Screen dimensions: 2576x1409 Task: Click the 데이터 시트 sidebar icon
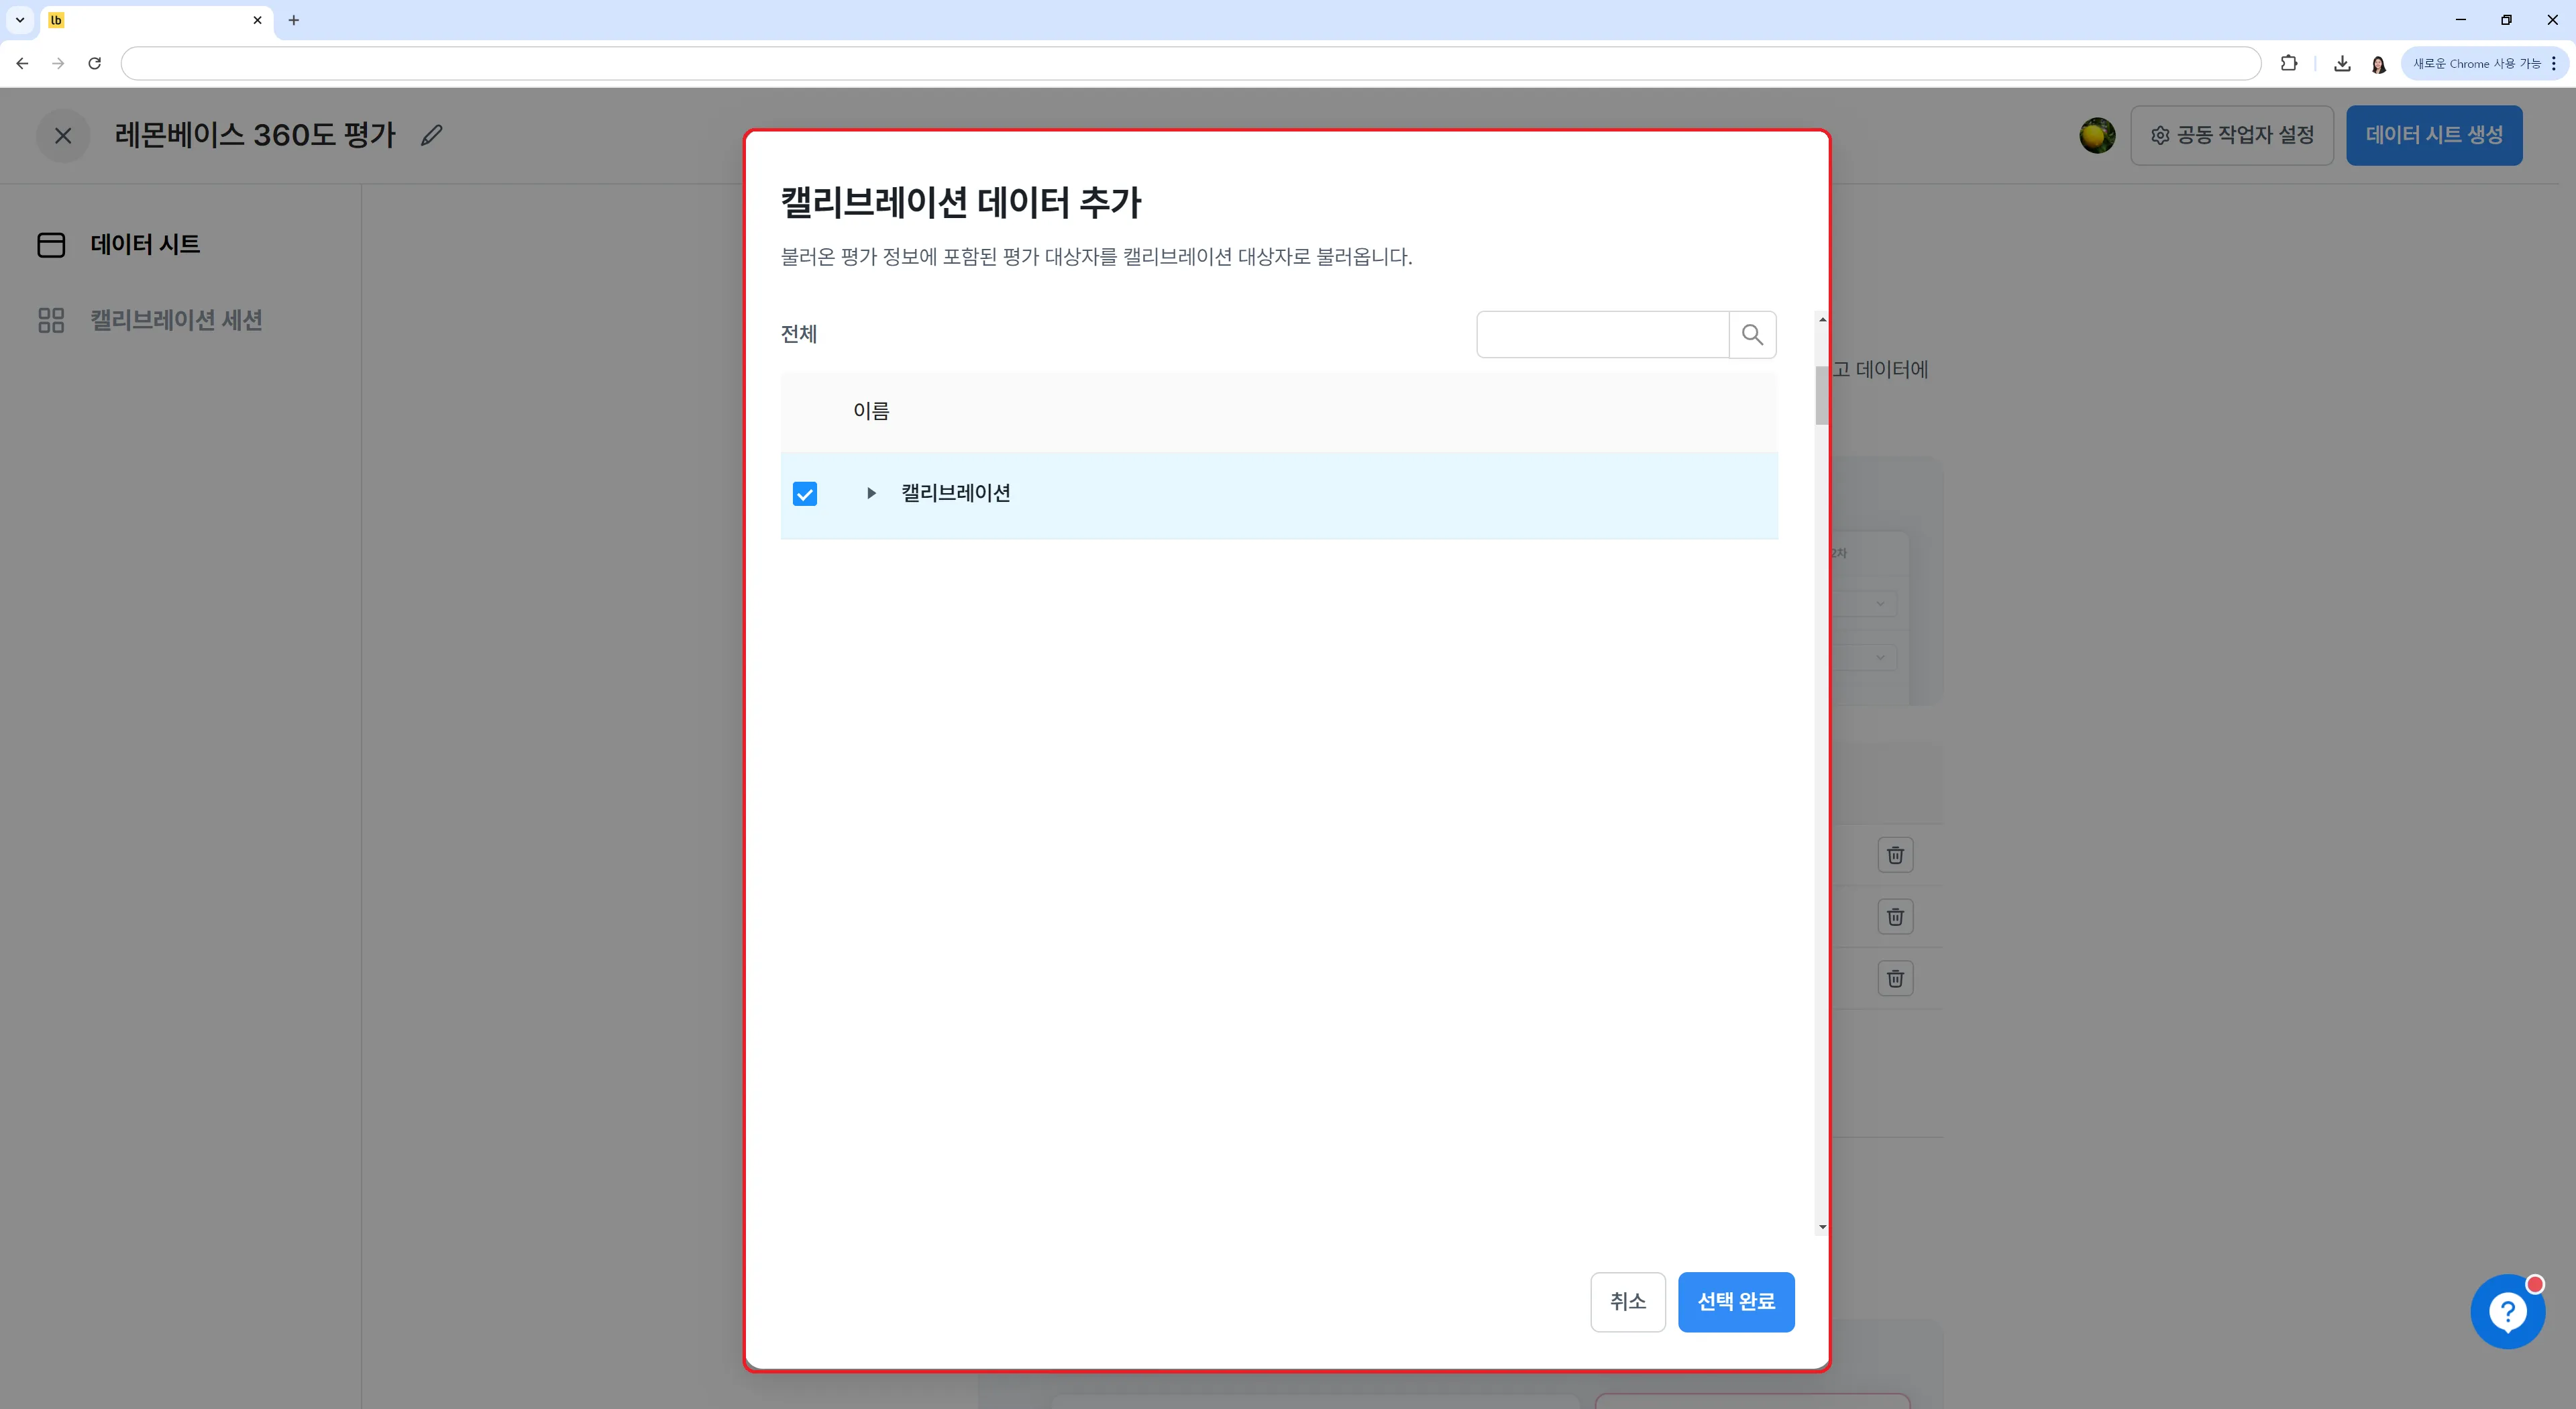coord(51,244)
